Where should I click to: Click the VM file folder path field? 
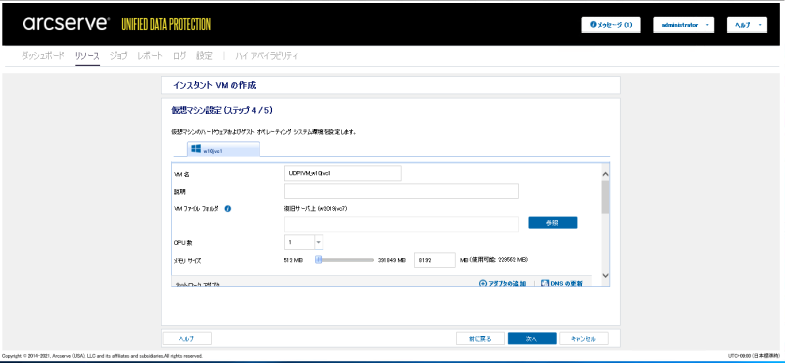click(x=401, y=224)
